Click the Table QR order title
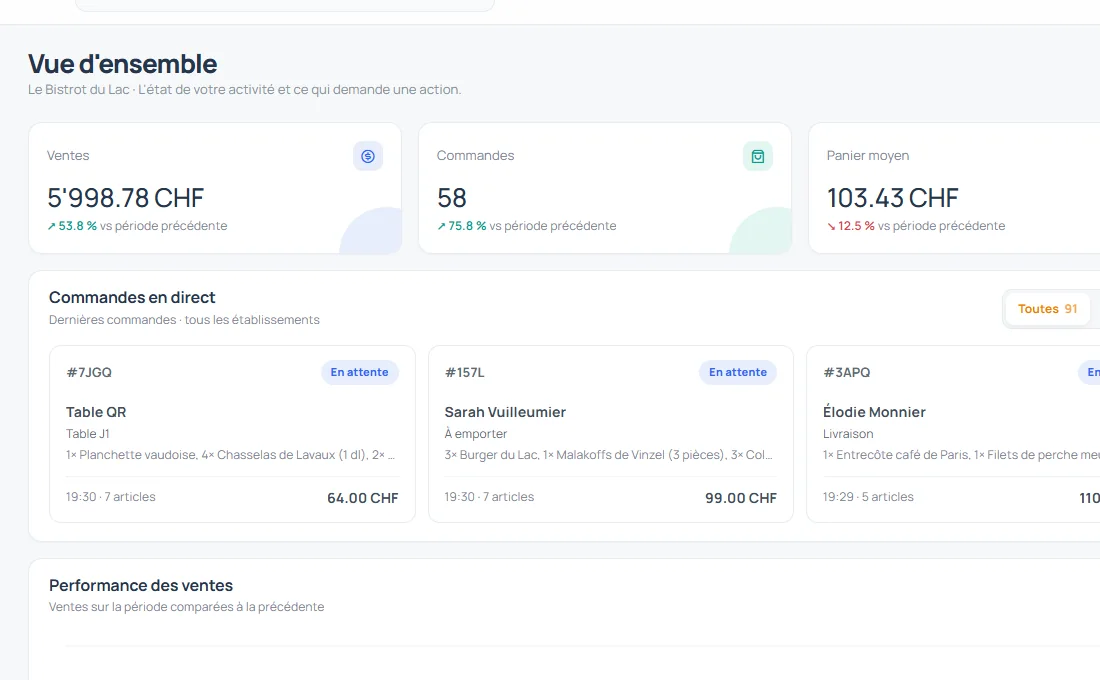 click(96, 412)
